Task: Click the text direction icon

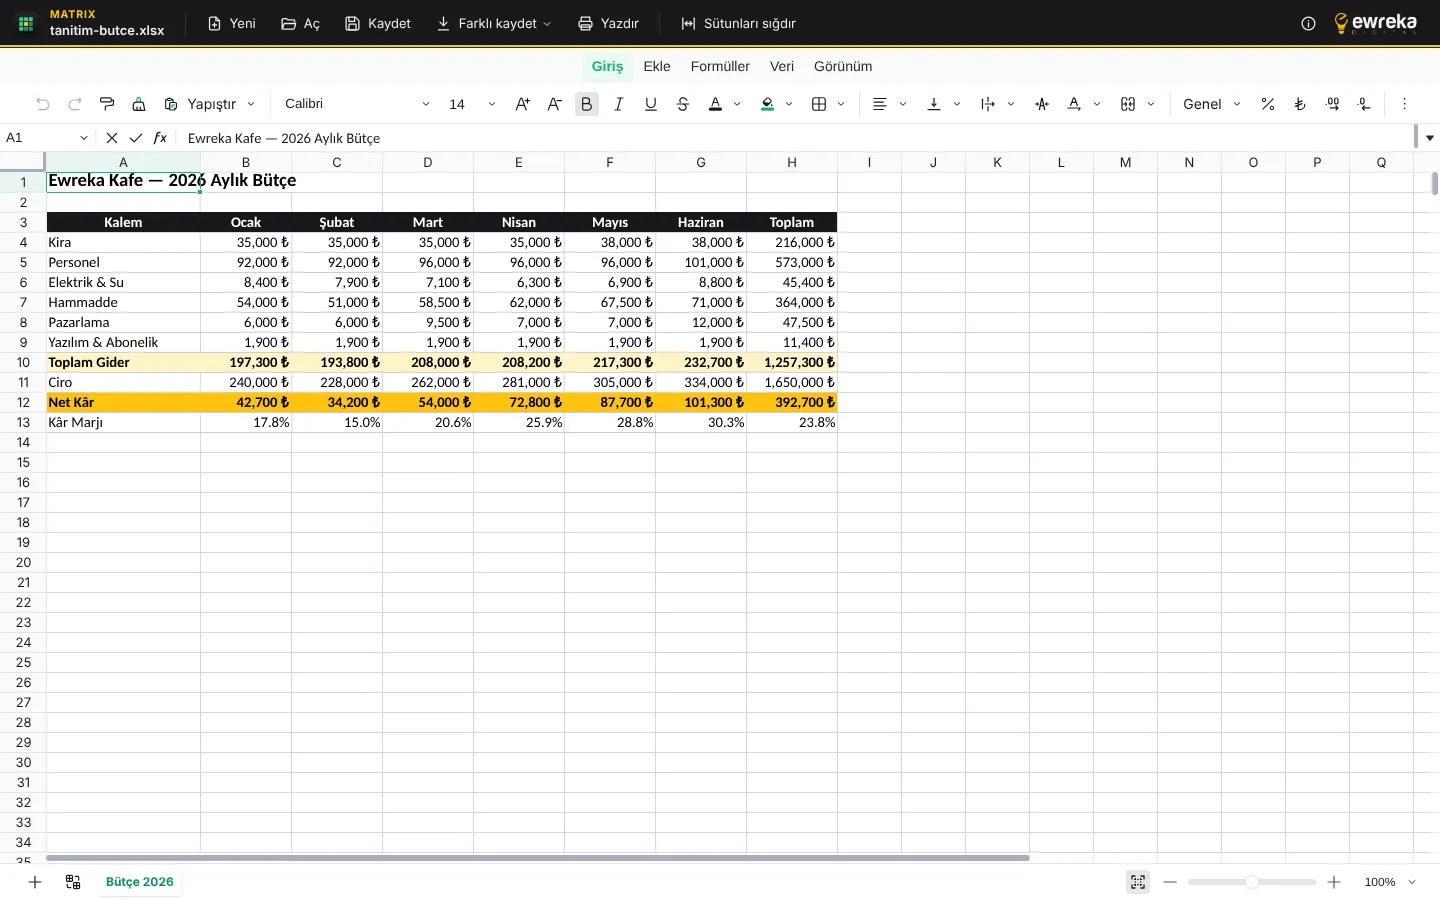Action: (x=1042, y=104)
